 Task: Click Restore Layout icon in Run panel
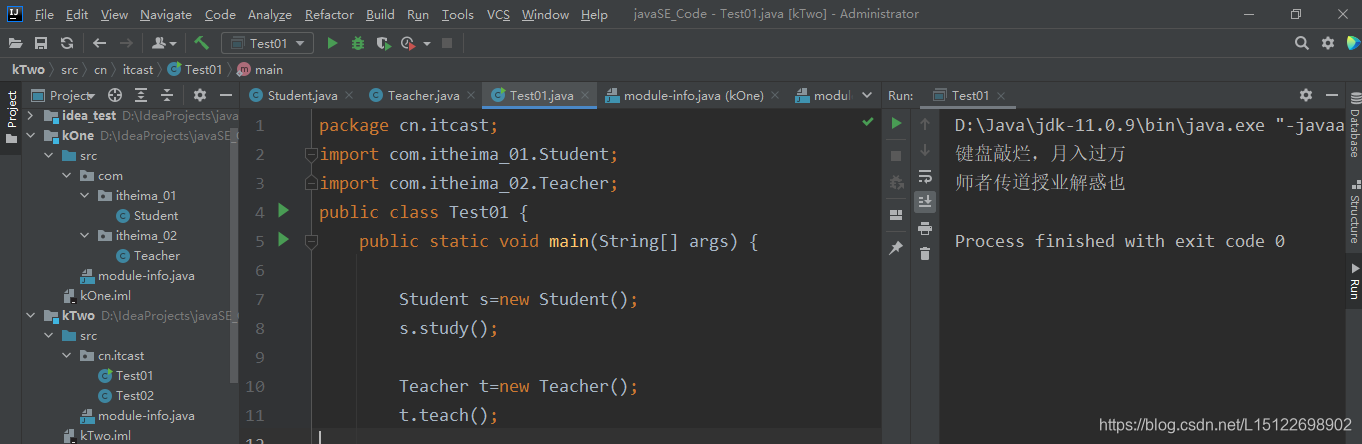896,214
